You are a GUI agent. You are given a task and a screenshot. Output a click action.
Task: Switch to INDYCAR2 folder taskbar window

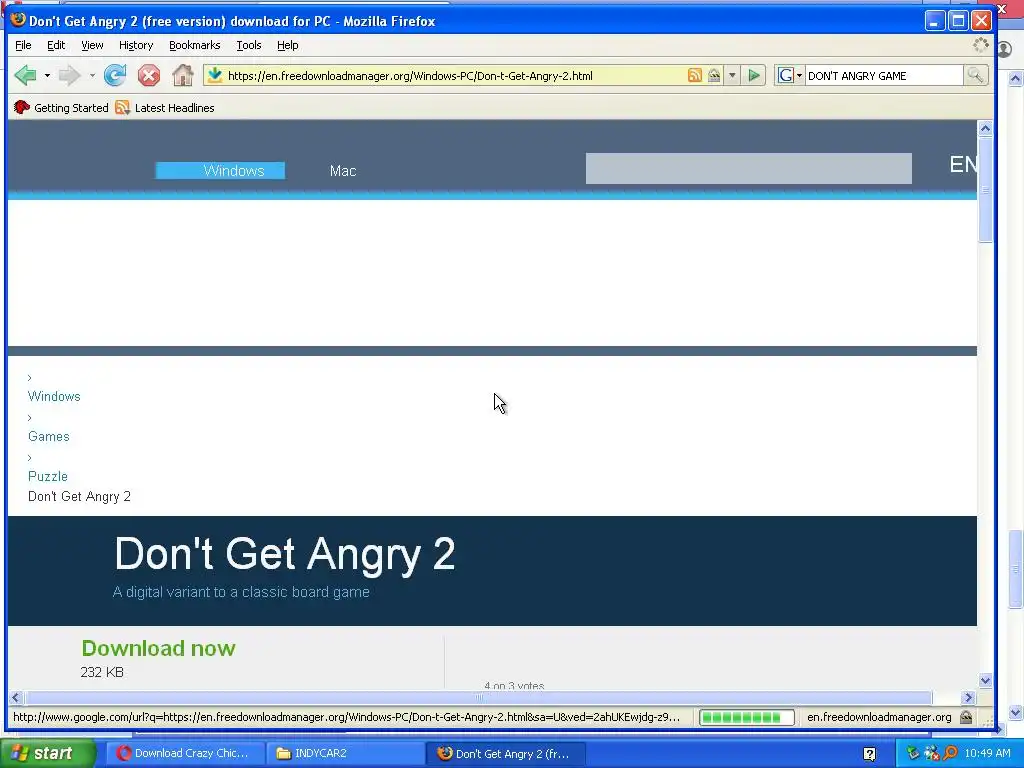click(x=345, y=753)
